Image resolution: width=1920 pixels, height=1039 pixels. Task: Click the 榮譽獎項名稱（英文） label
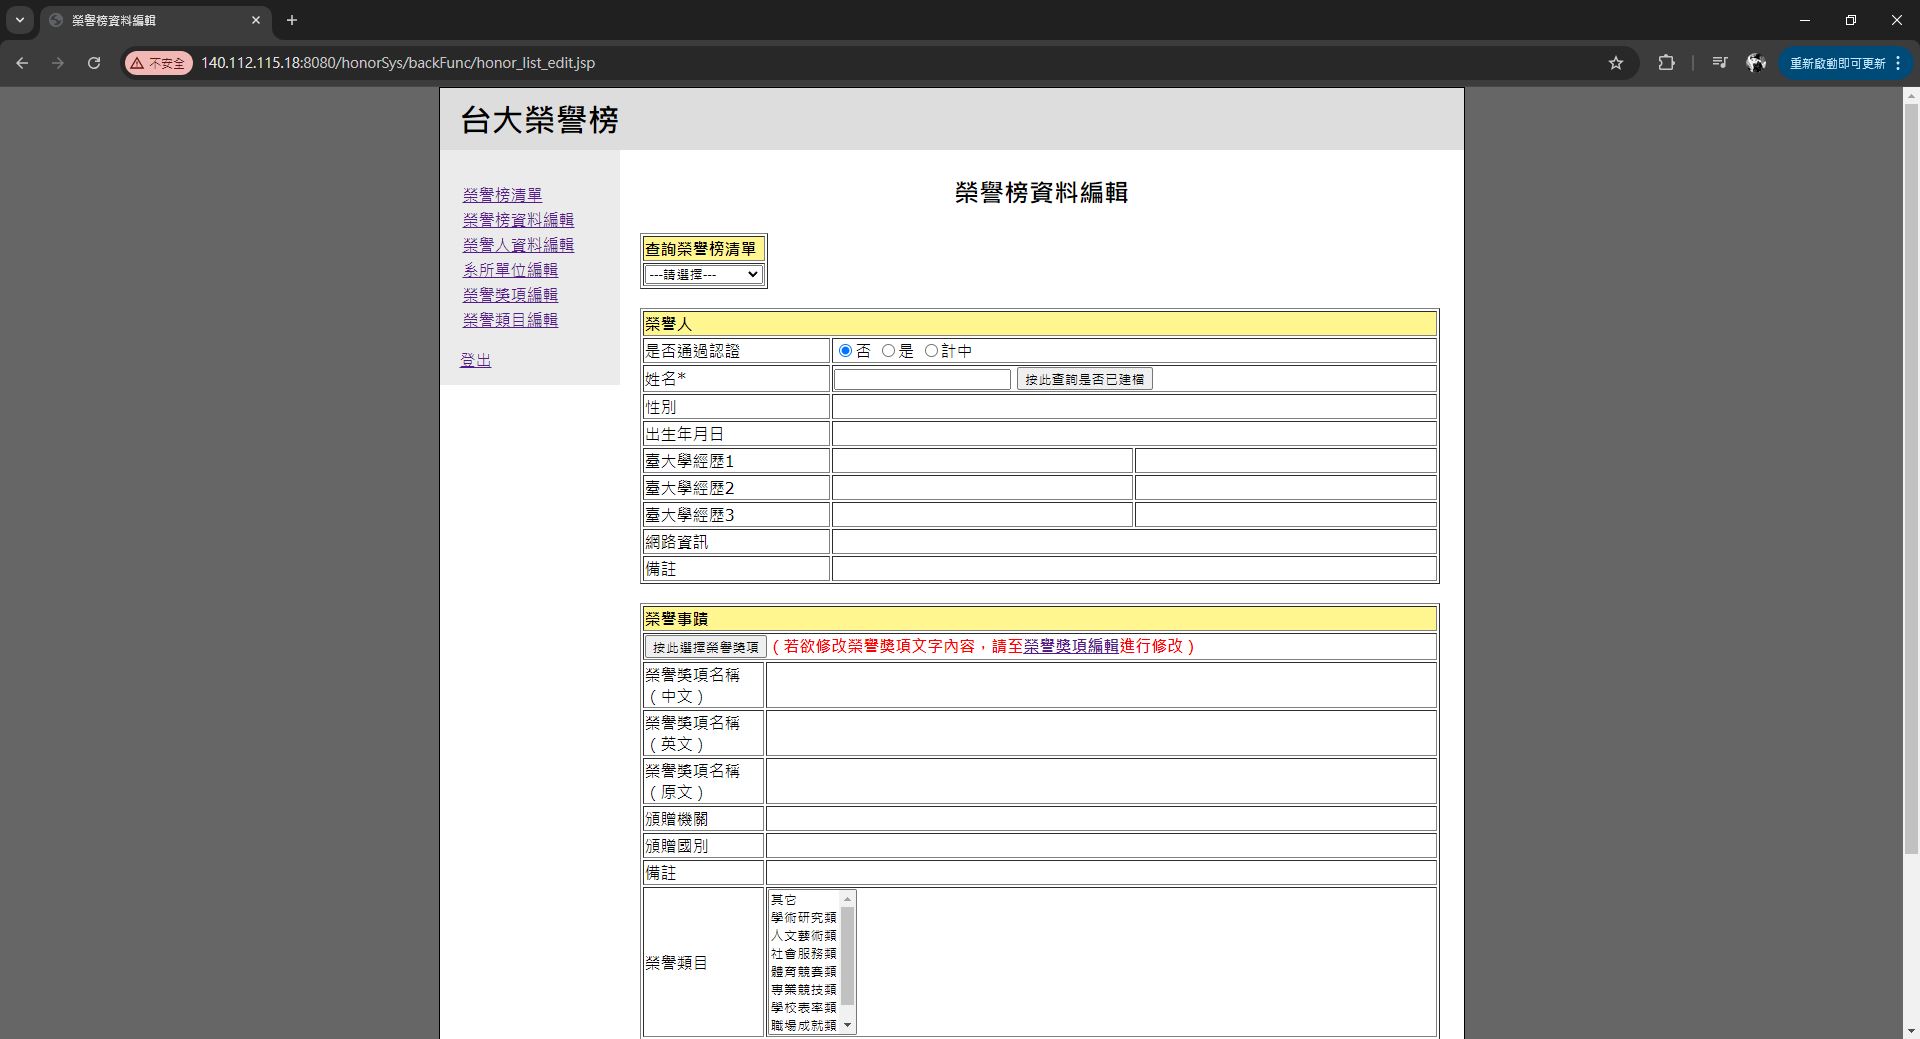[x=693, y=733]
